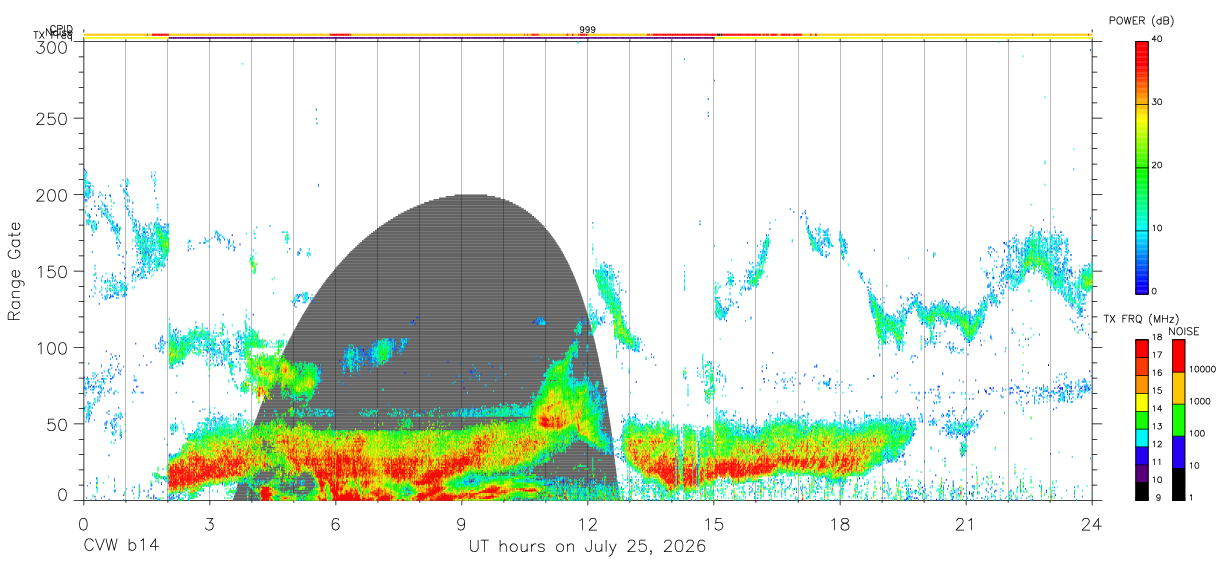The width and height of the screenshot is (1228, 567).
Task: Pick the cyan 12-13 MHz frequency swatch
Action: pos(1141,436)
